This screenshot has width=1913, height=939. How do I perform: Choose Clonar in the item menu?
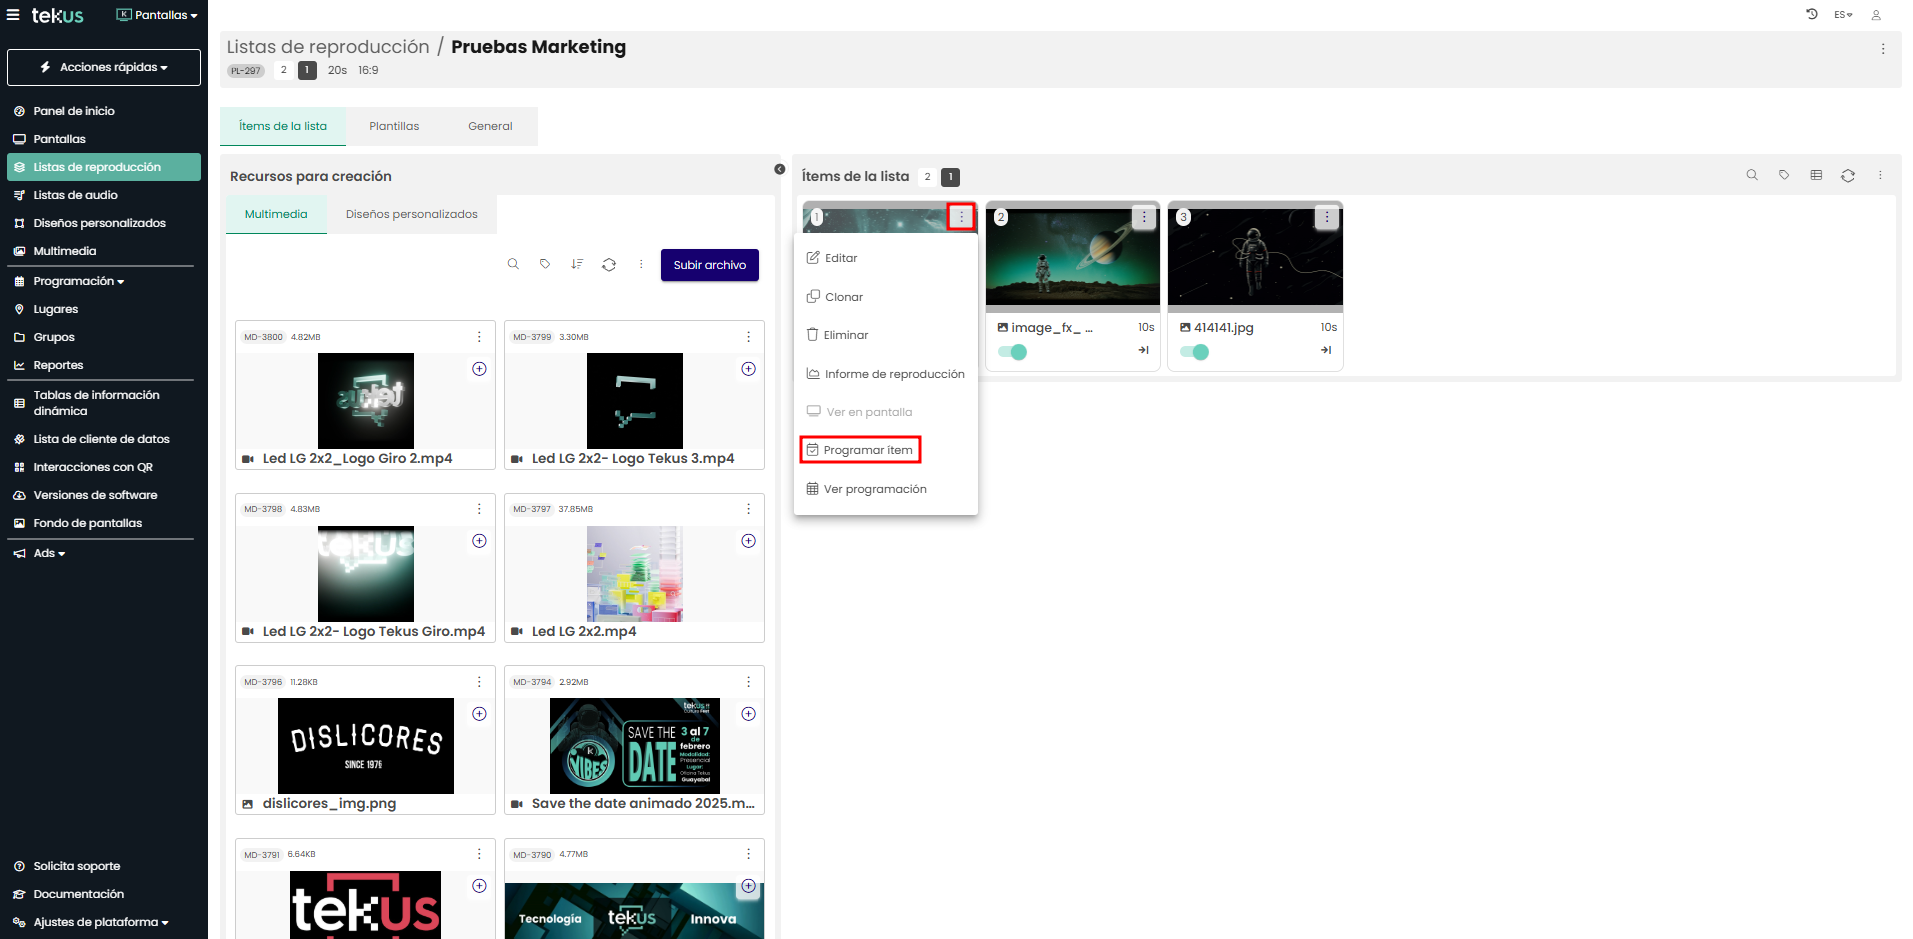tap(843, 297)
